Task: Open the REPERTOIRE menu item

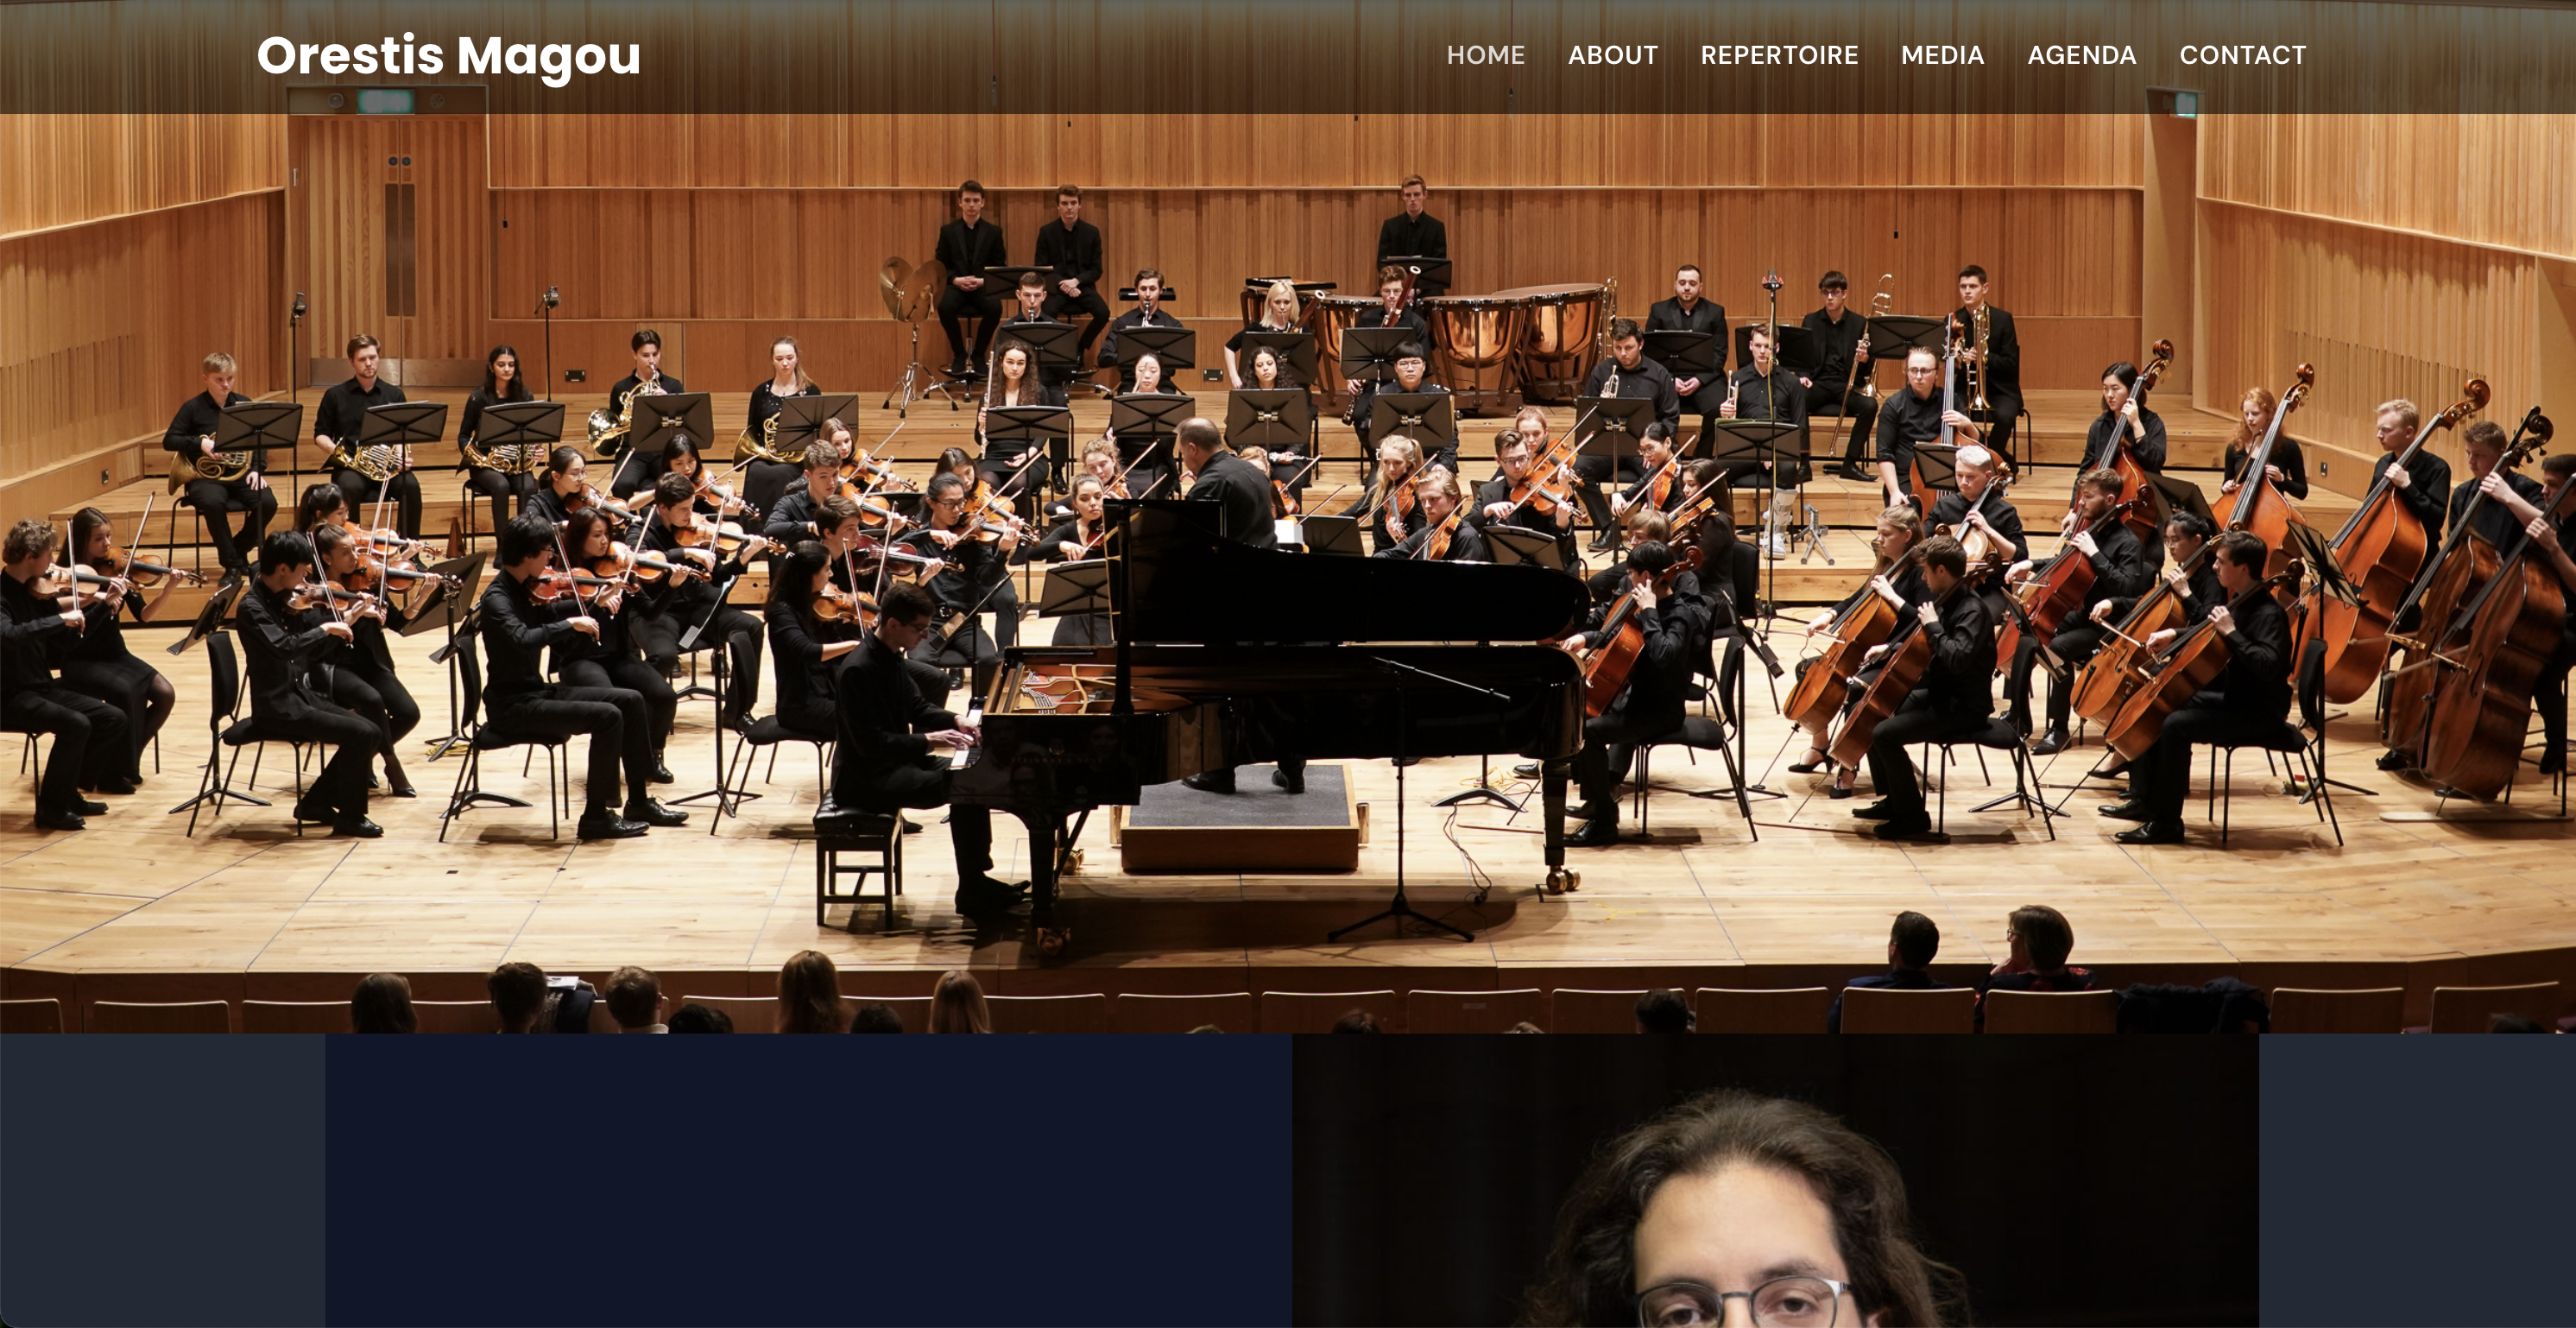Action: tap(1779, 55)
